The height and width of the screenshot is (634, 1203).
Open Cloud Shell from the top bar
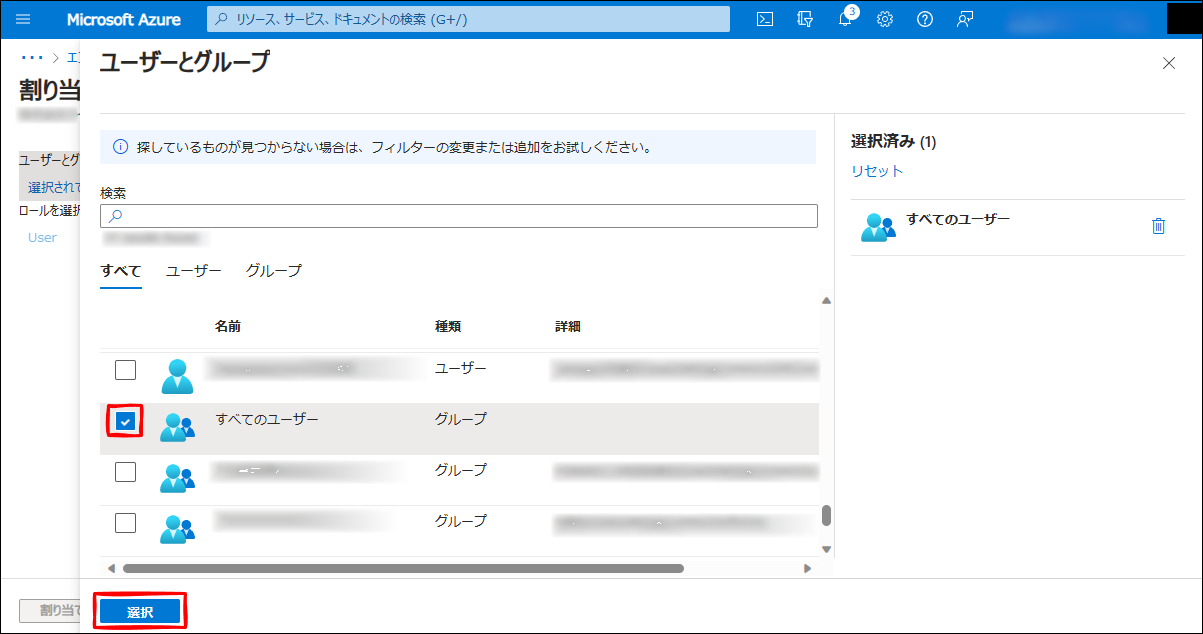click(x=765, y=19)
